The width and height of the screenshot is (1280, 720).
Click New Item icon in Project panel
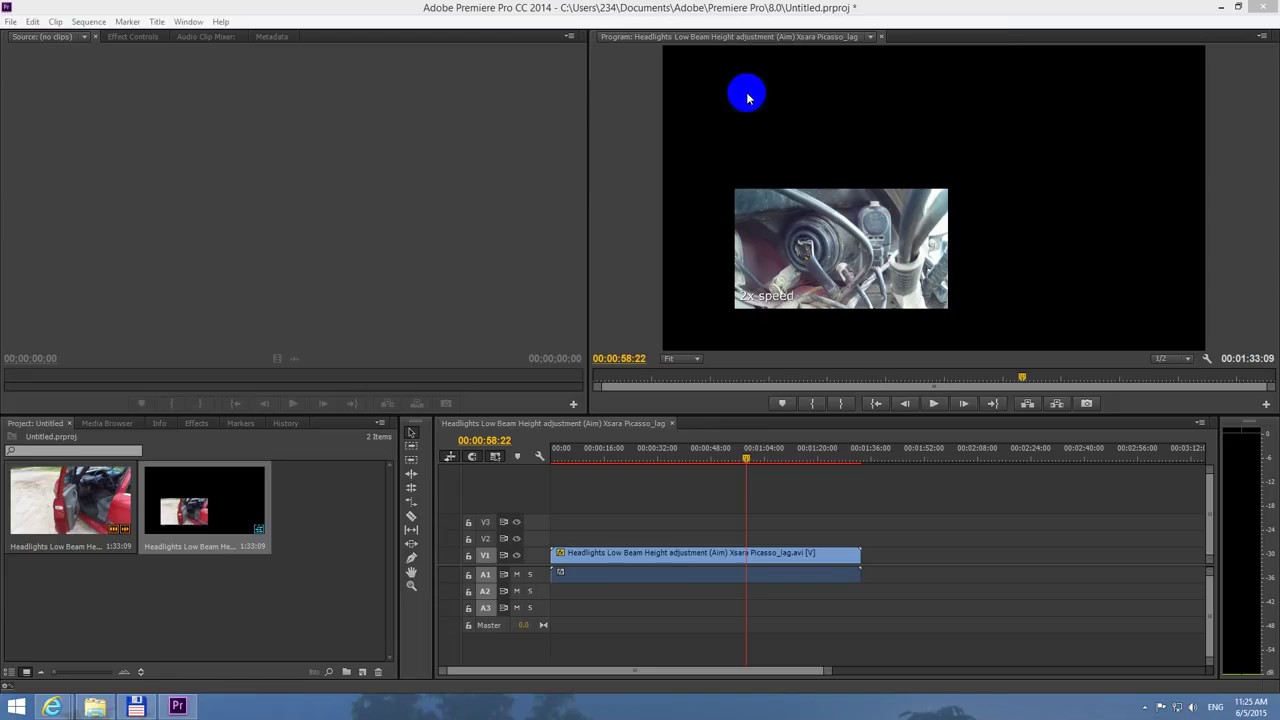coord(362,672)
